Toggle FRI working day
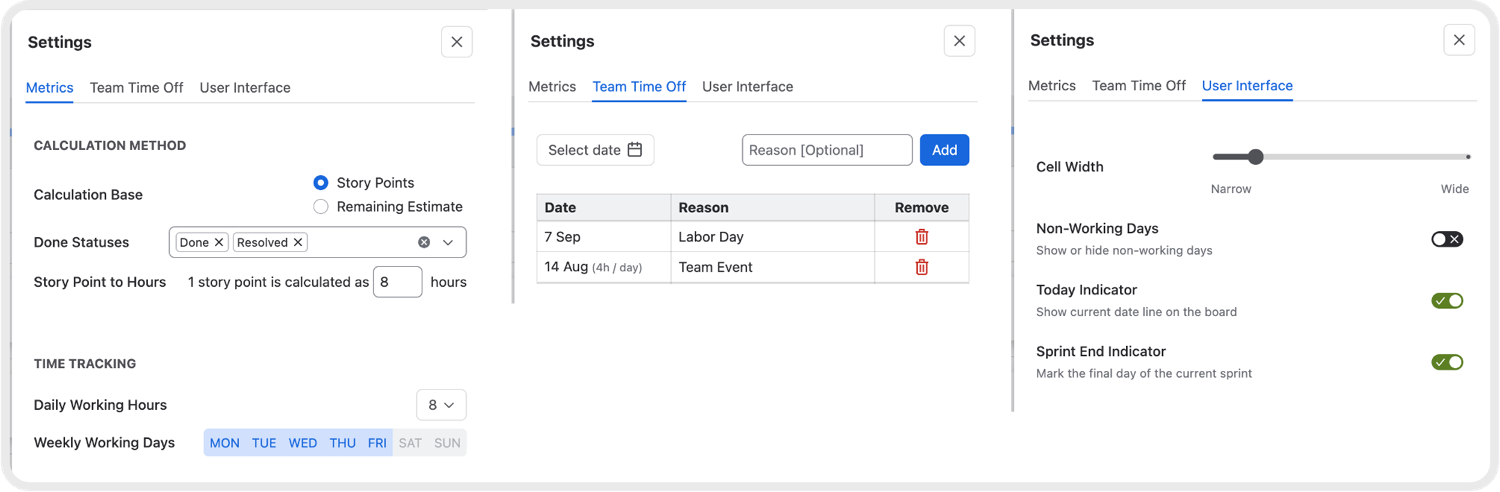The height and width of the screenshot is (492, 1500). point(377,443)
